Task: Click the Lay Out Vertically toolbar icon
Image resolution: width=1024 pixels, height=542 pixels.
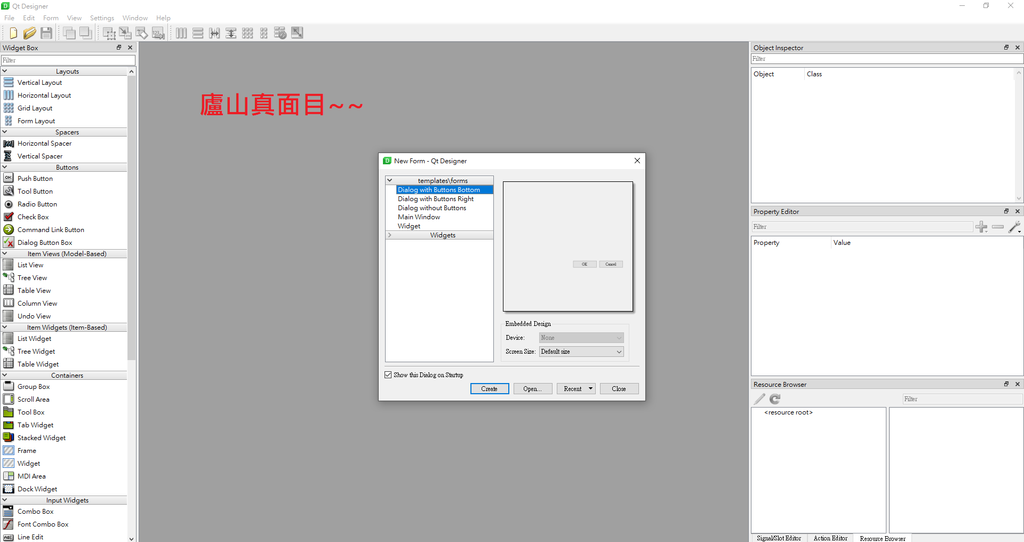Action: click(198, 33)
